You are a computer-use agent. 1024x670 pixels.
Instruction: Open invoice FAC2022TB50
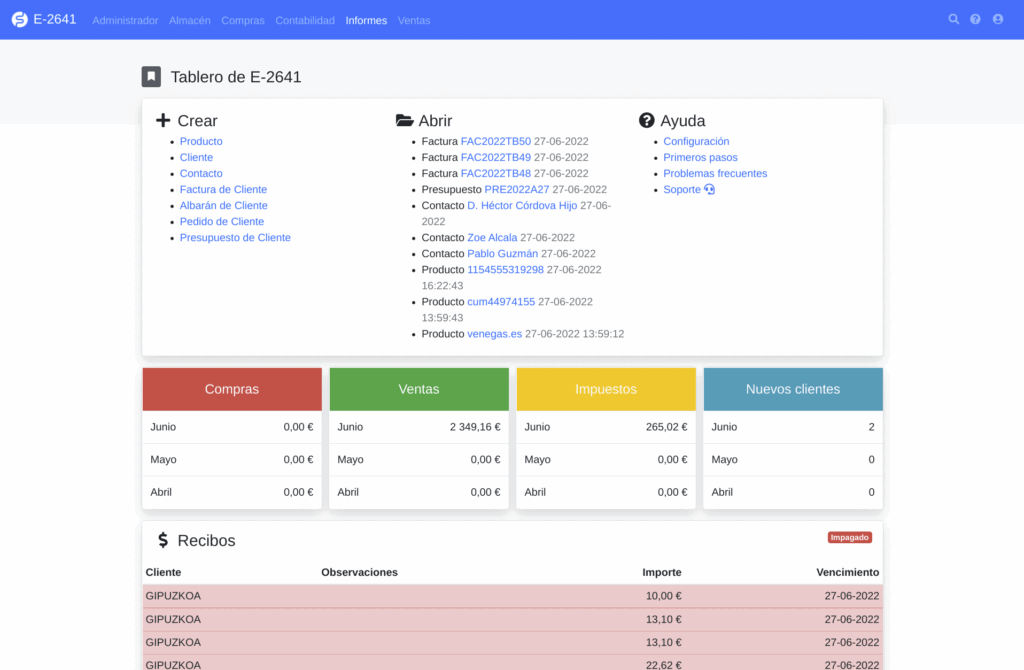[x=495, y=142]
